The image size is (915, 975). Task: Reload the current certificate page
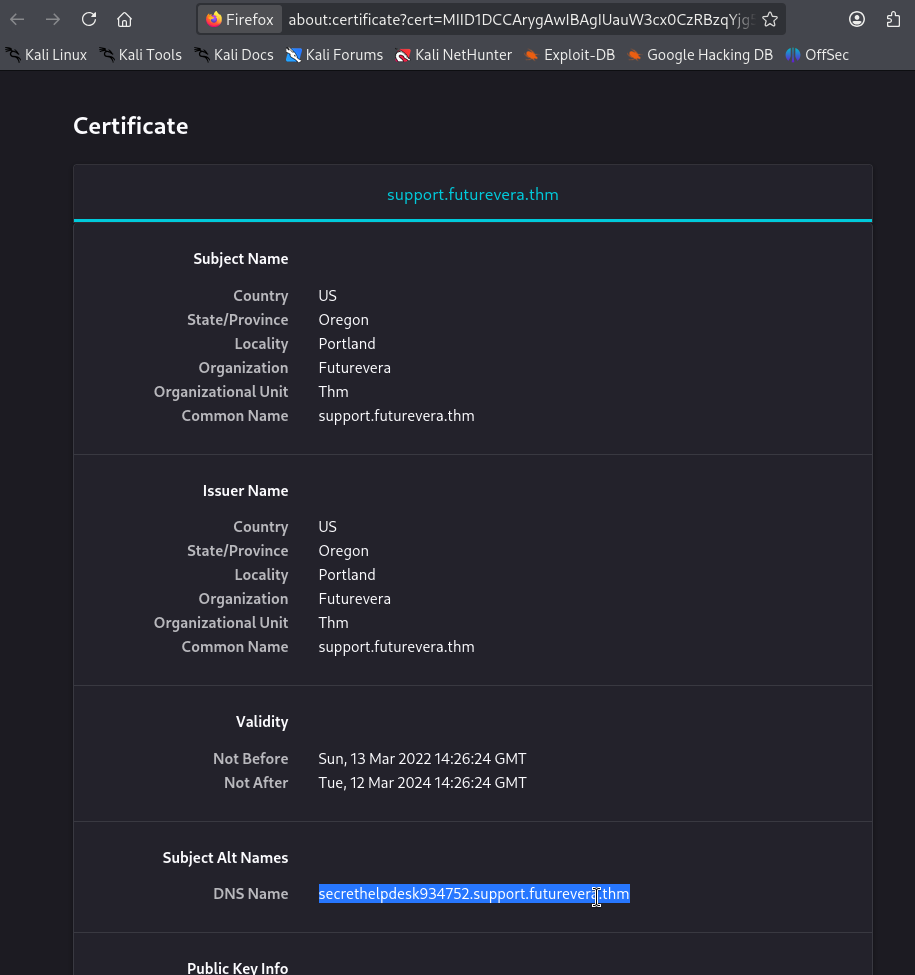[89, 19]
